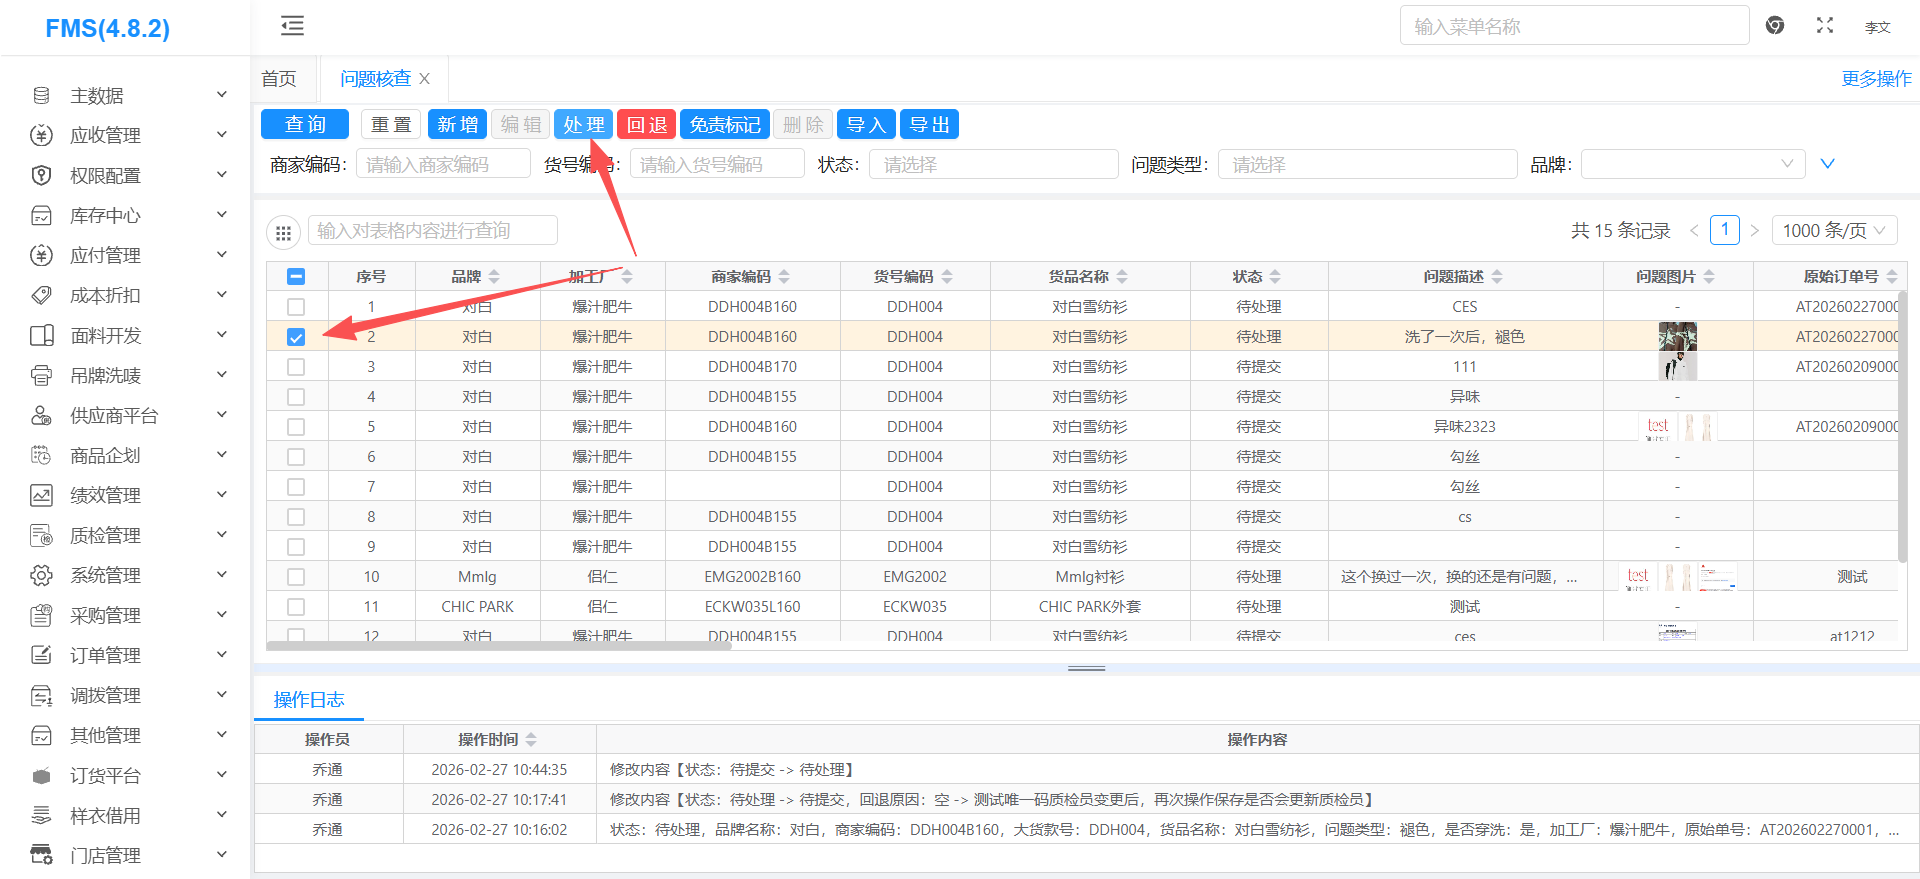Expand the 主数据 sidebar menu
The height and width of the screenshot is (879, 1920).
[128, 96]
